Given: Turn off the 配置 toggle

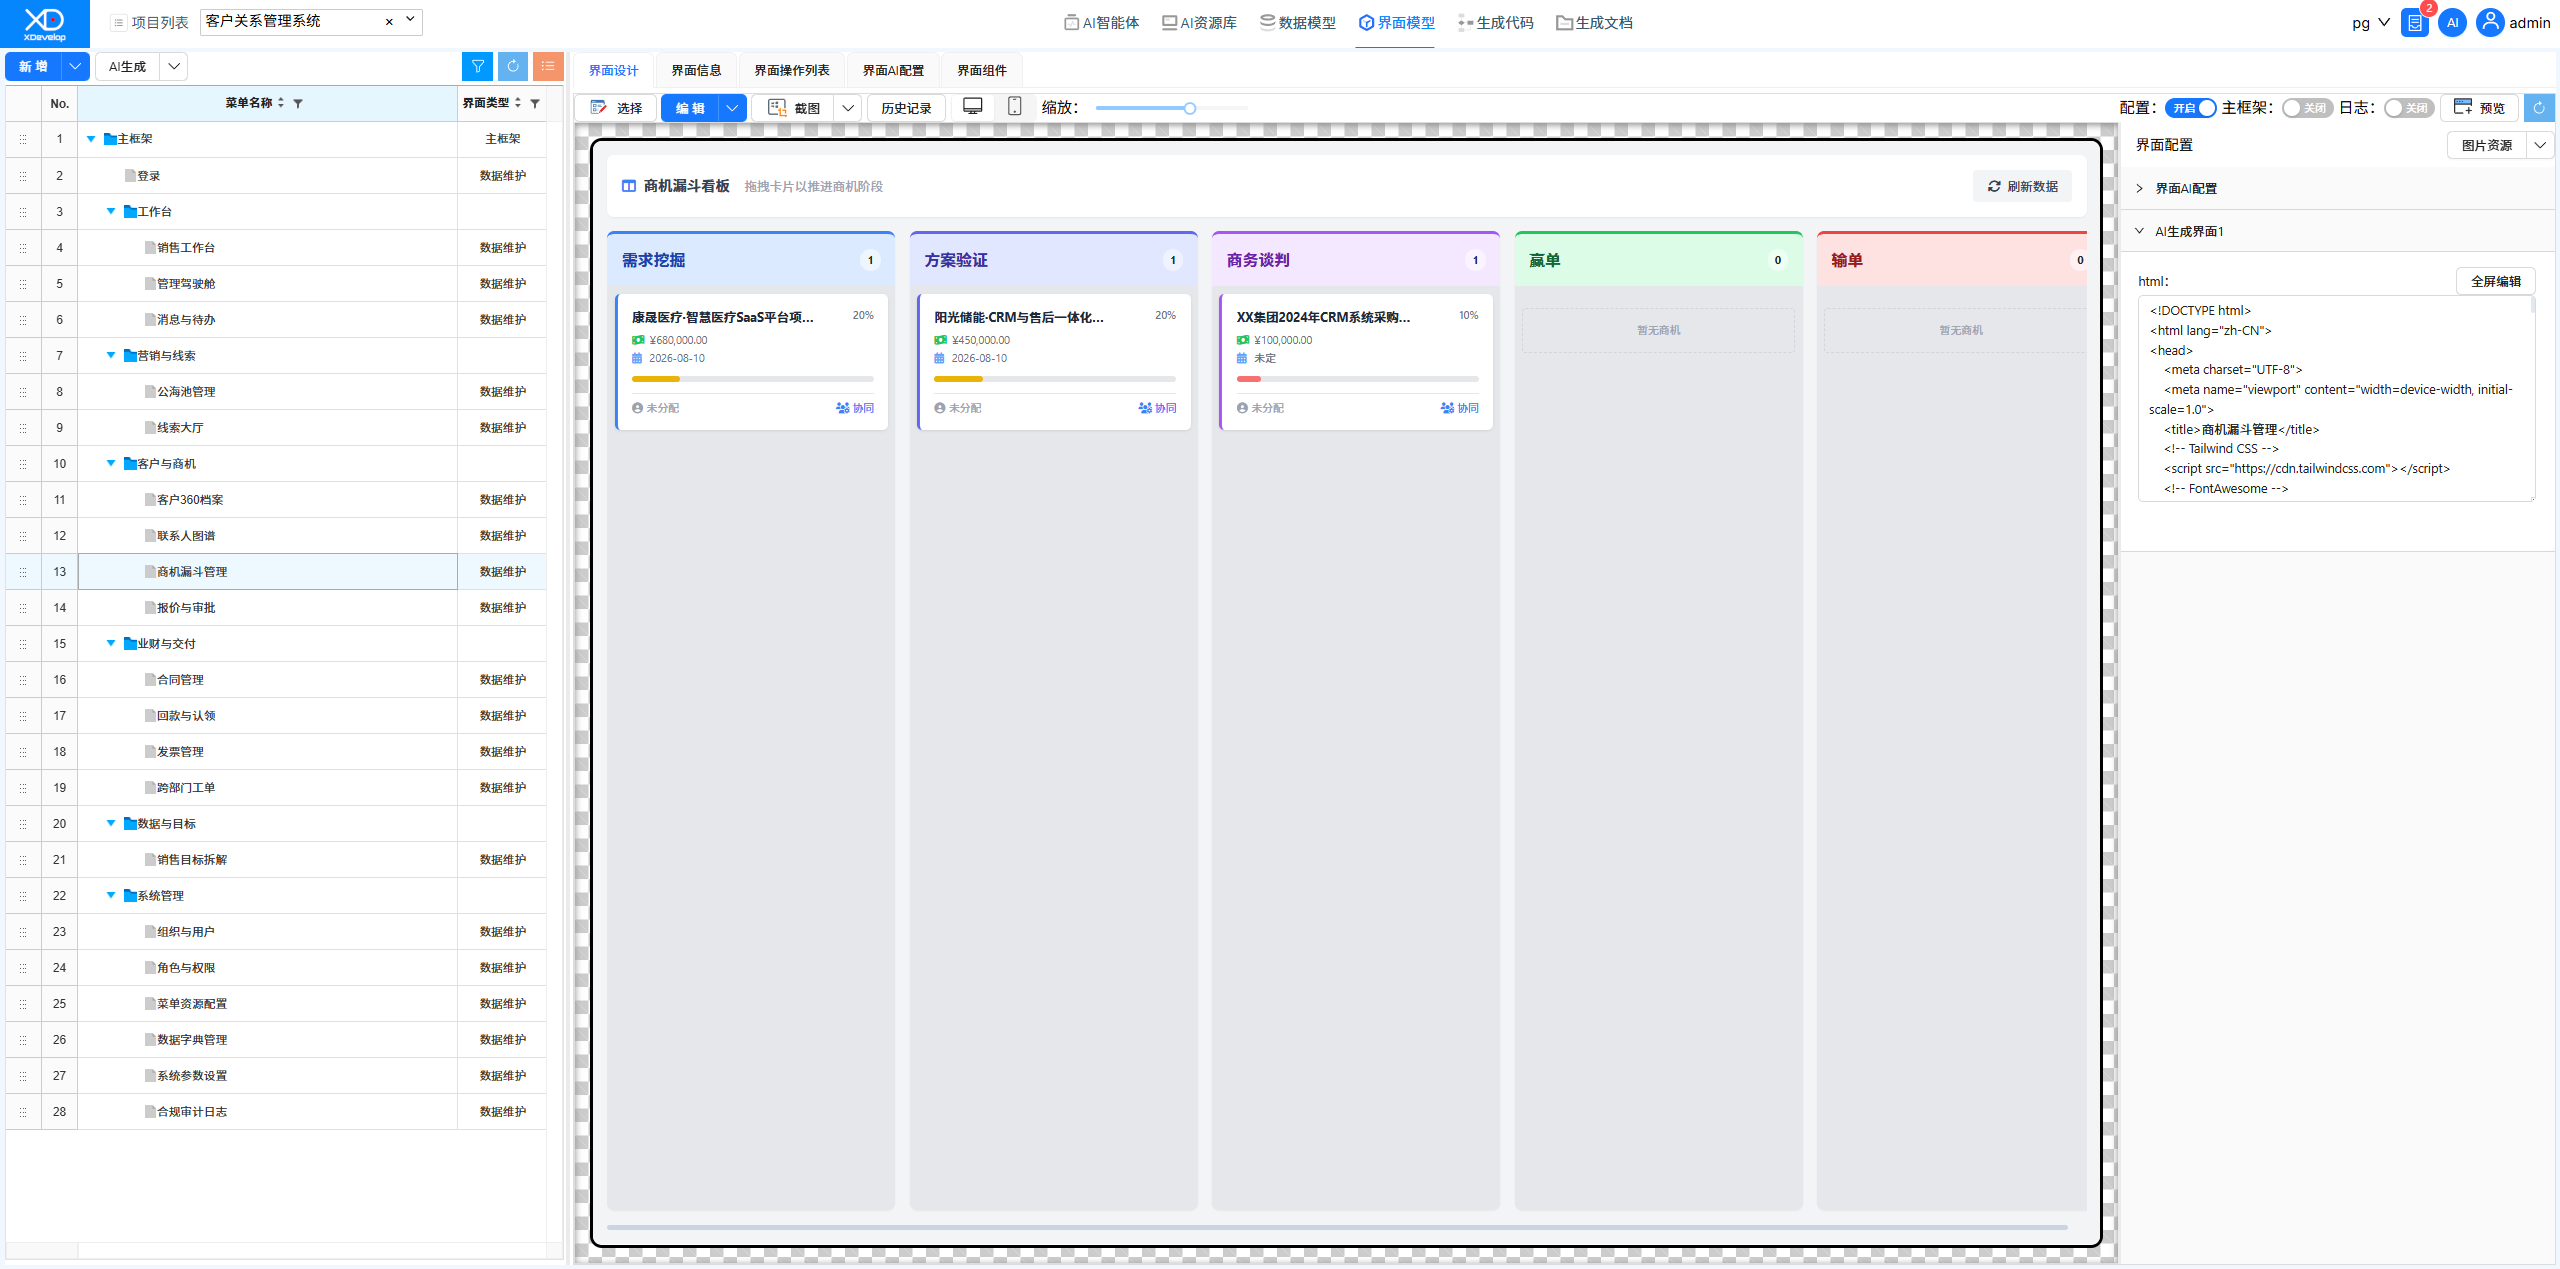Looking at the screenshot, I should (x=2190, y=108).
